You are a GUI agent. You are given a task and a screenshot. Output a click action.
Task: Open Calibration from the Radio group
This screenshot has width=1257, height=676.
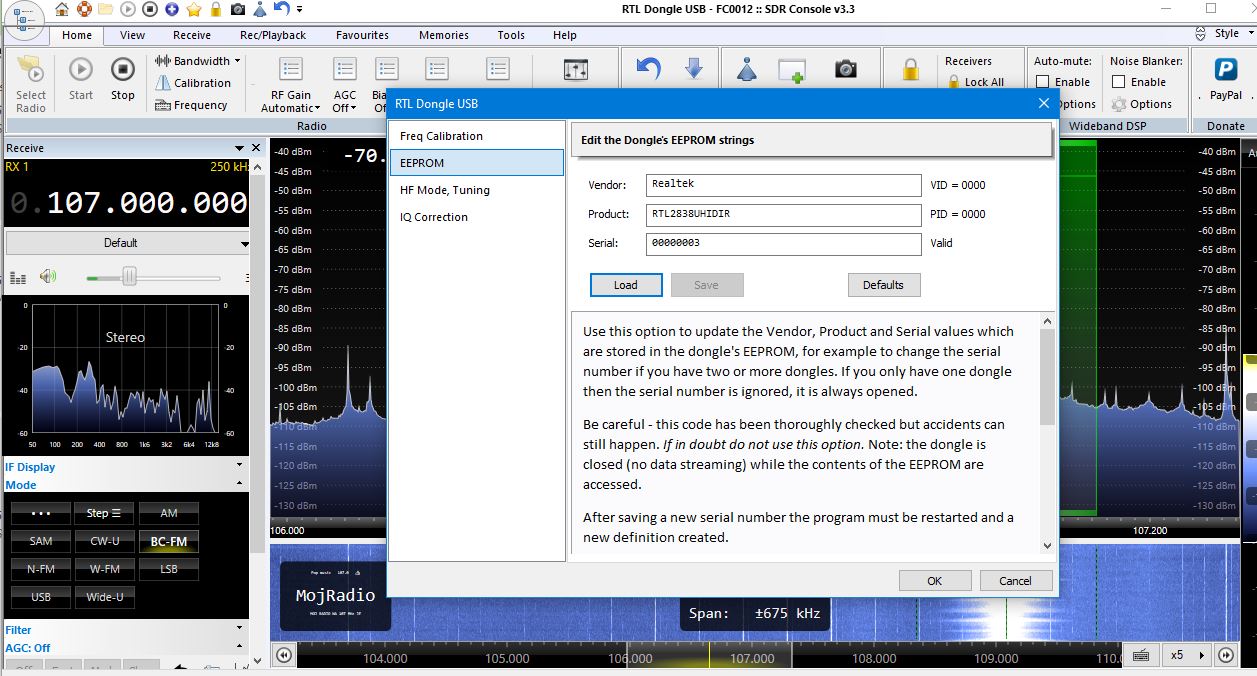[193, 83]
